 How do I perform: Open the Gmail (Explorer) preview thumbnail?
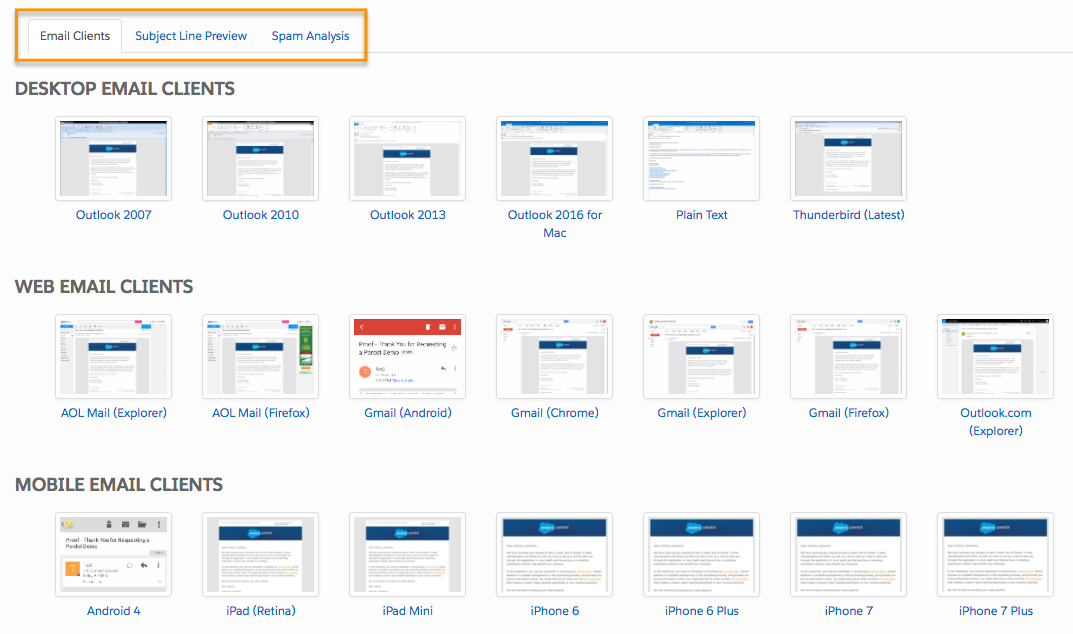point(701,357)
